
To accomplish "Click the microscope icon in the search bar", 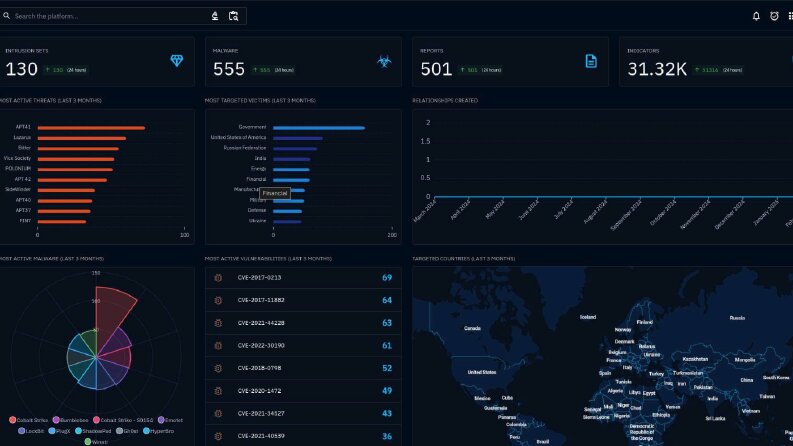I will (x=215, y=16).
